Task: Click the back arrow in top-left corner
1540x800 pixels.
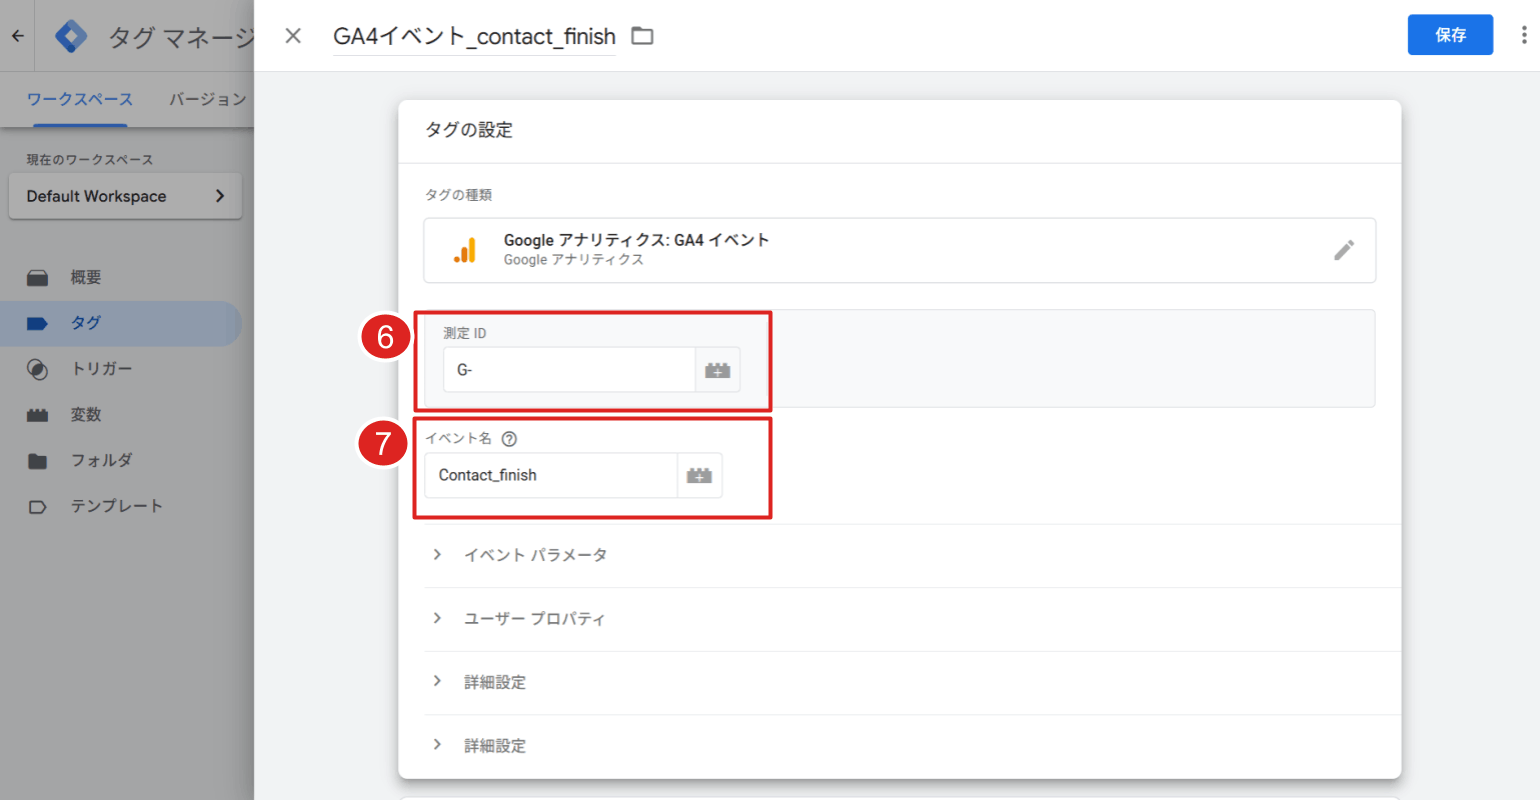Action: point(18,36)
